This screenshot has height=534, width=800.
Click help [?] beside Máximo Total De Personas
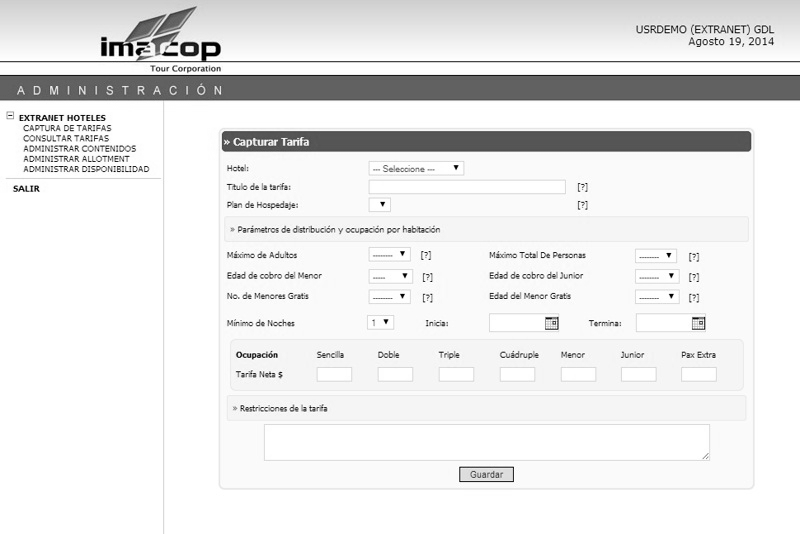click(693, 257)
